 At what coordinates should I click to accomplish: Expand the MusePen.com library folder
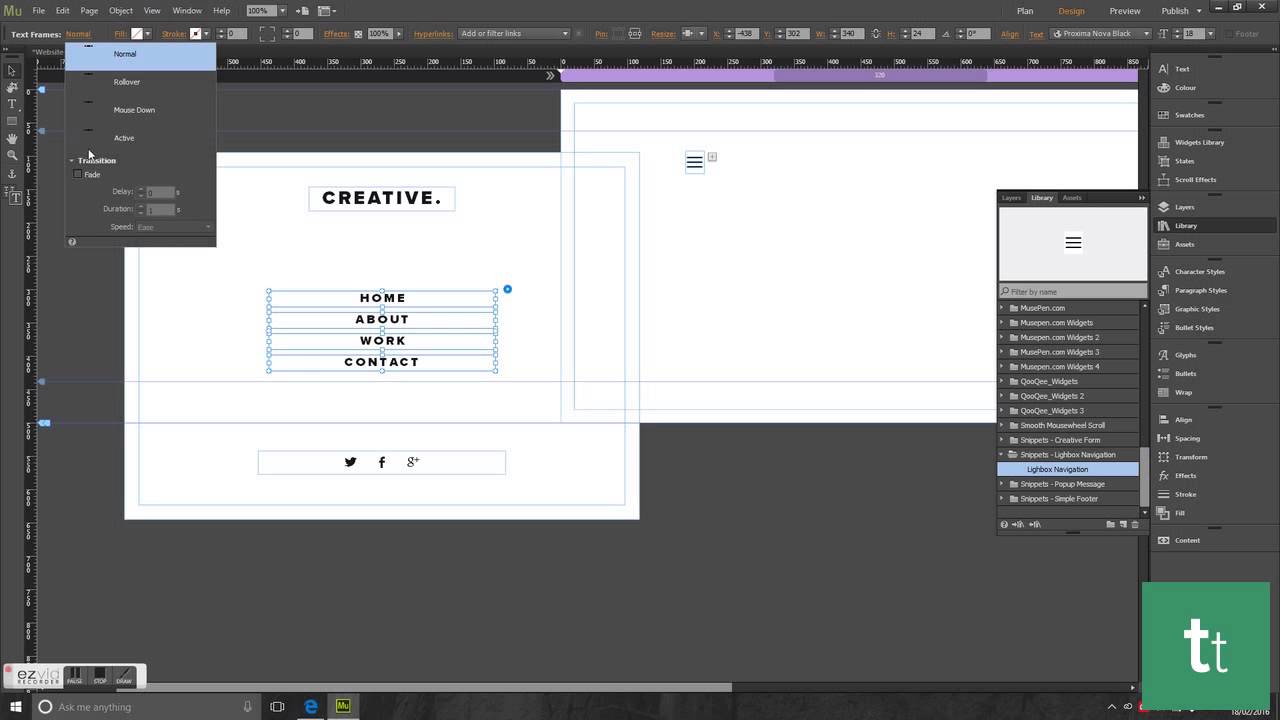pos(1002,308)
